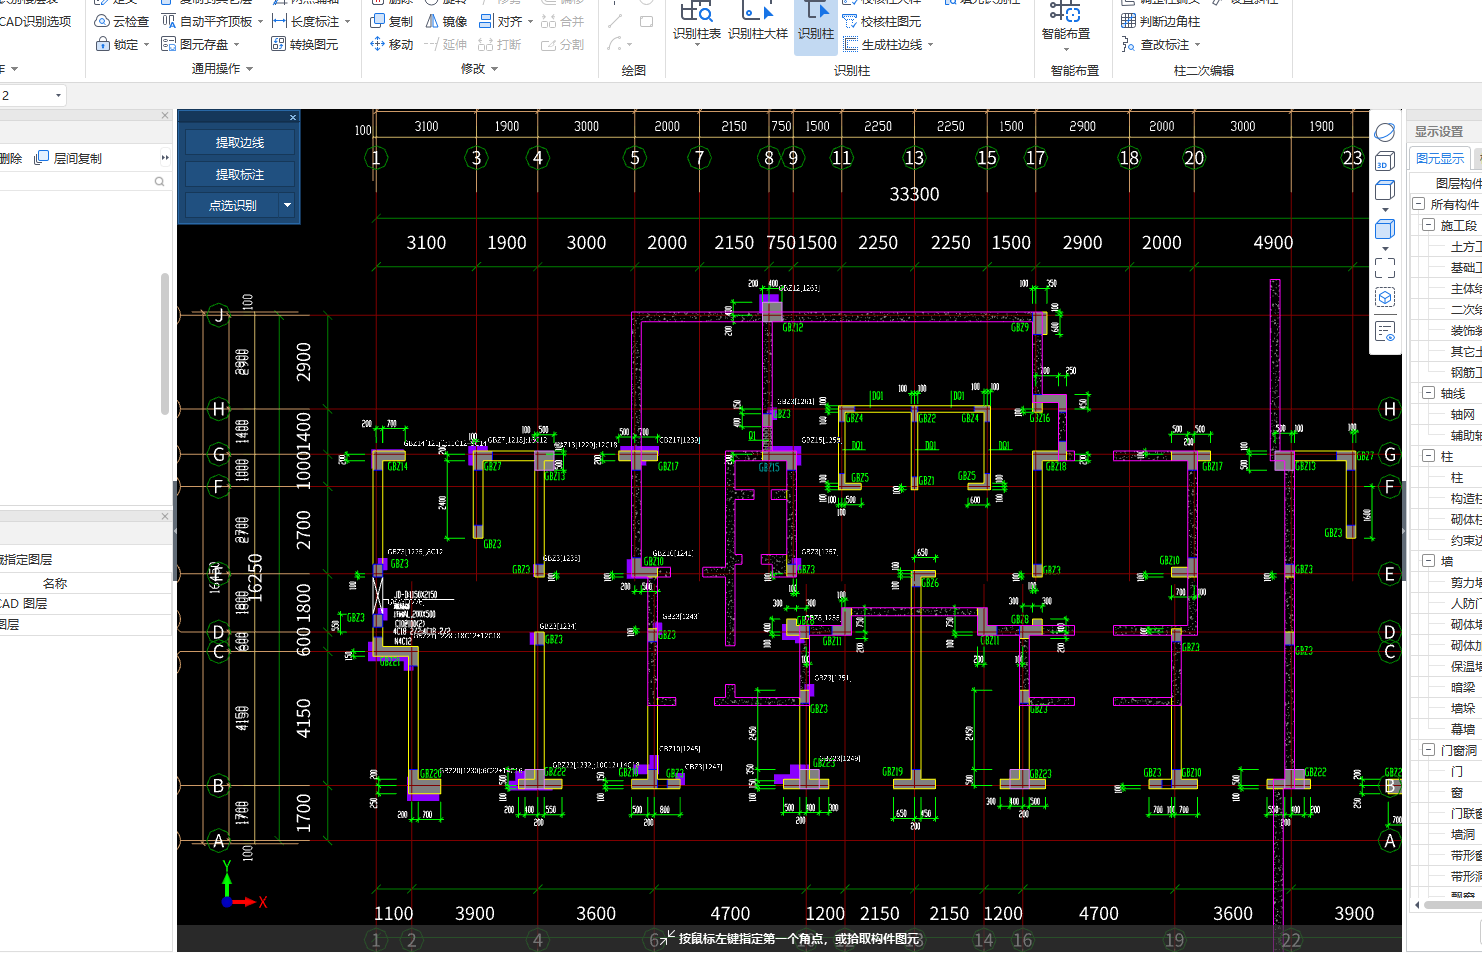Collapse the 轴线 tree node

pyautogui.click(x=1429, y=393)
